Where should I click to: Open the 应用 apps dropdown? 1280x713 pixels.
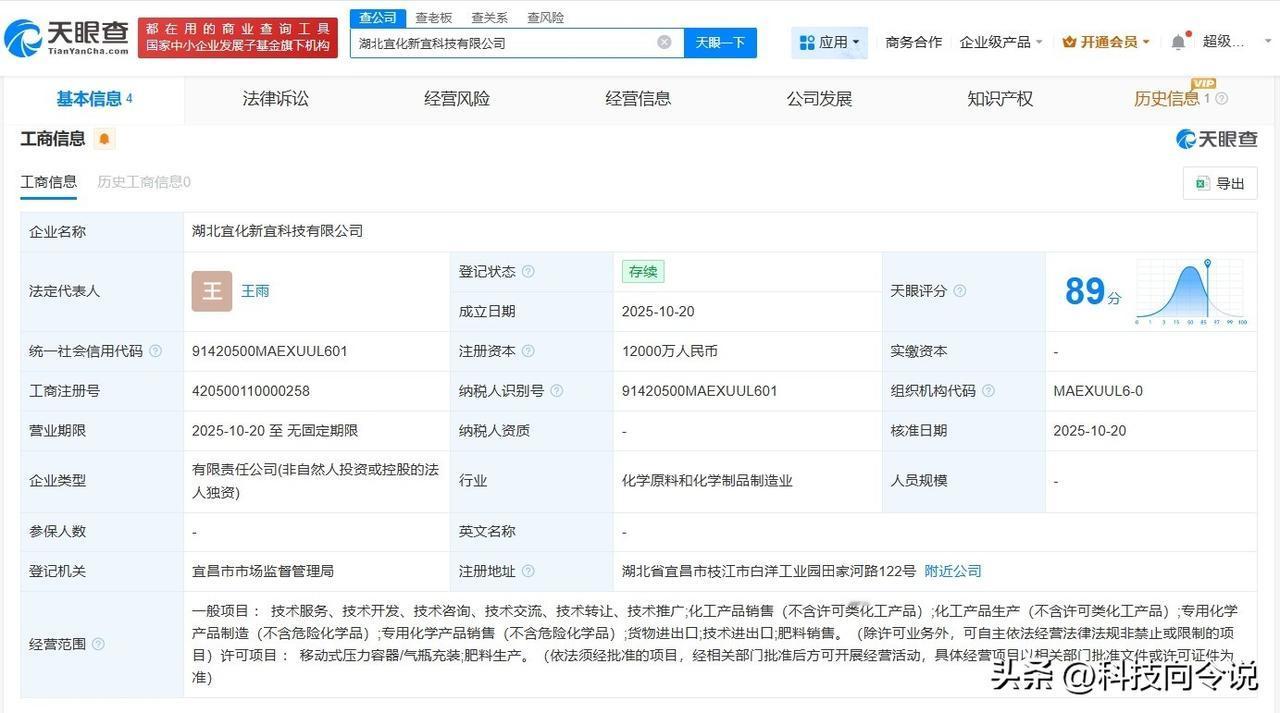coord(830,42)
